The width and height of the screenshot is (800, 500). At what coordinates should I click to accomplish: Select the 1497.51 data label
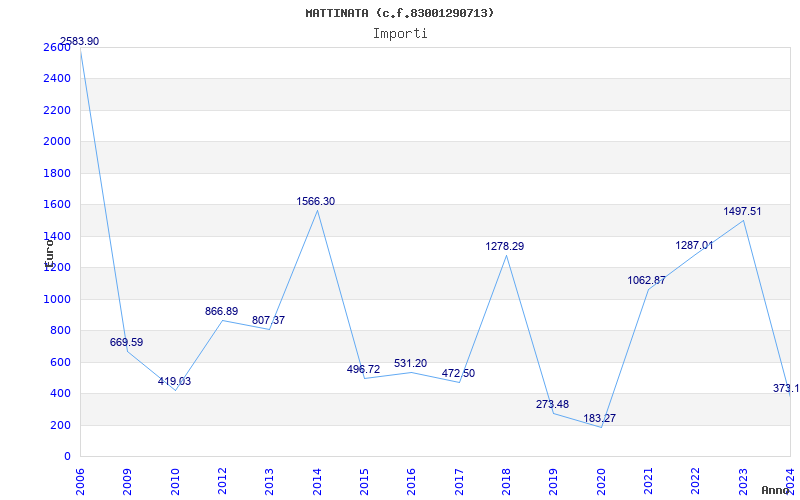pyautogui.click(x=742, y=211)
